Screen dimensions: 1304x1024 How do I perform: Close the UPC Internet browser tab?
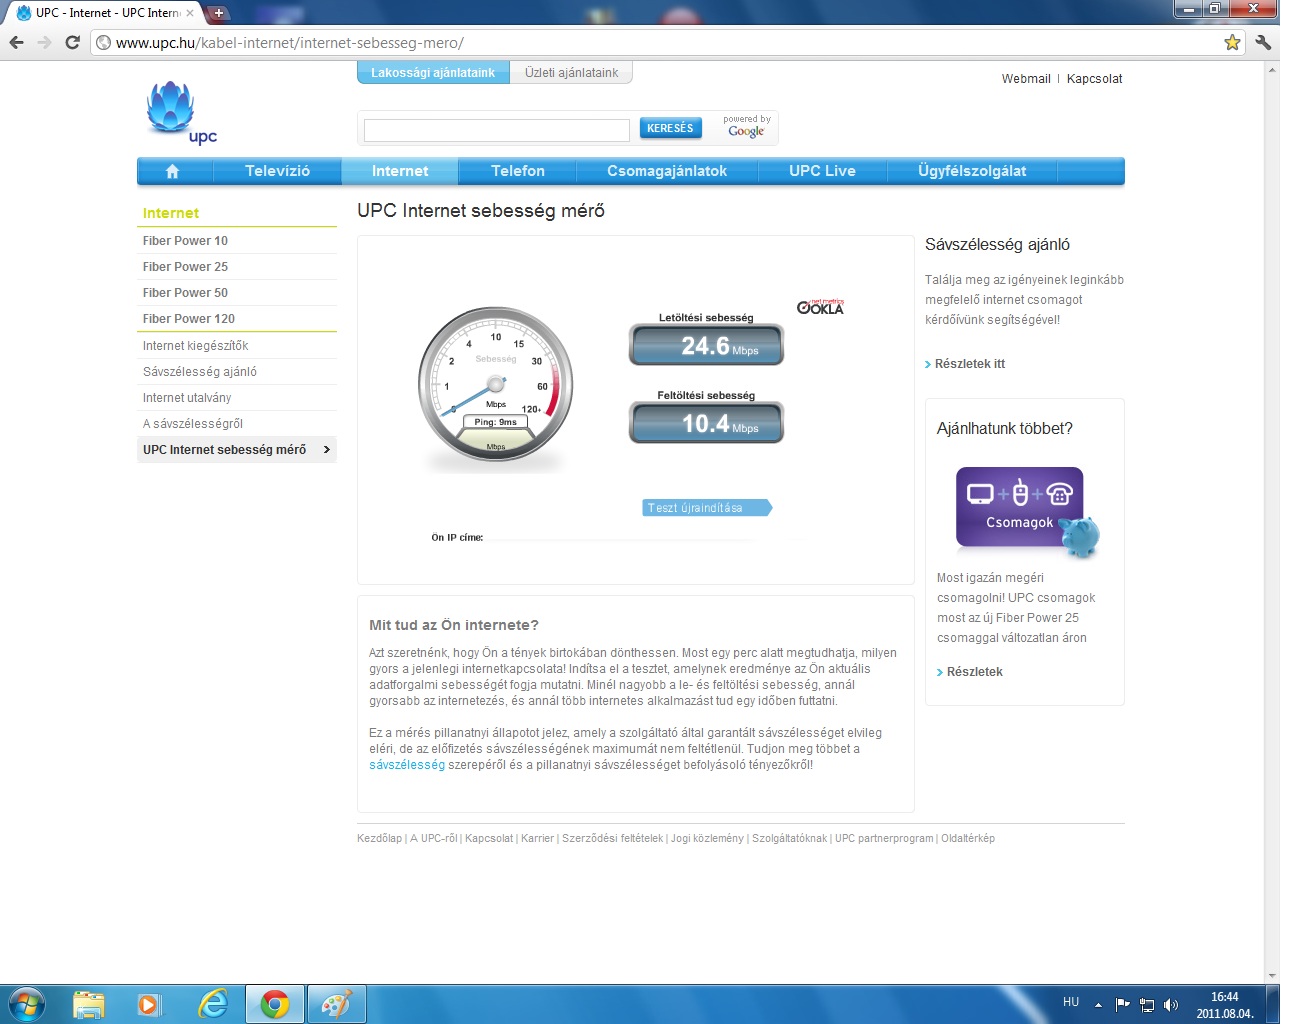190,13
